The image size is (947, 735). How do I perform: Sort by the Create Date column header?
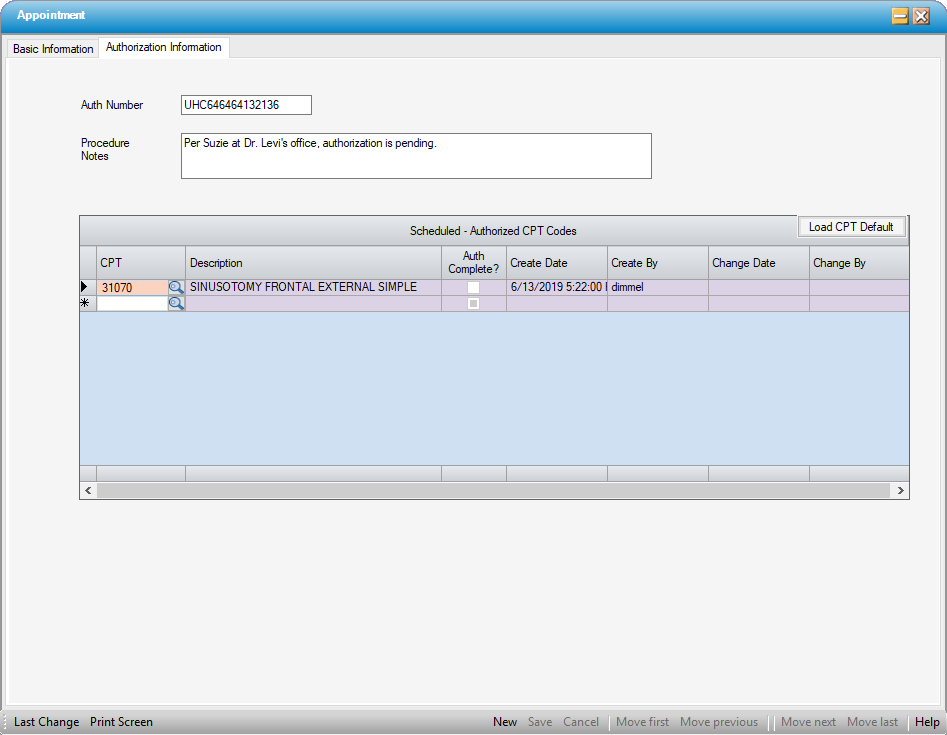pyautogui.click(x=556, y=263)
